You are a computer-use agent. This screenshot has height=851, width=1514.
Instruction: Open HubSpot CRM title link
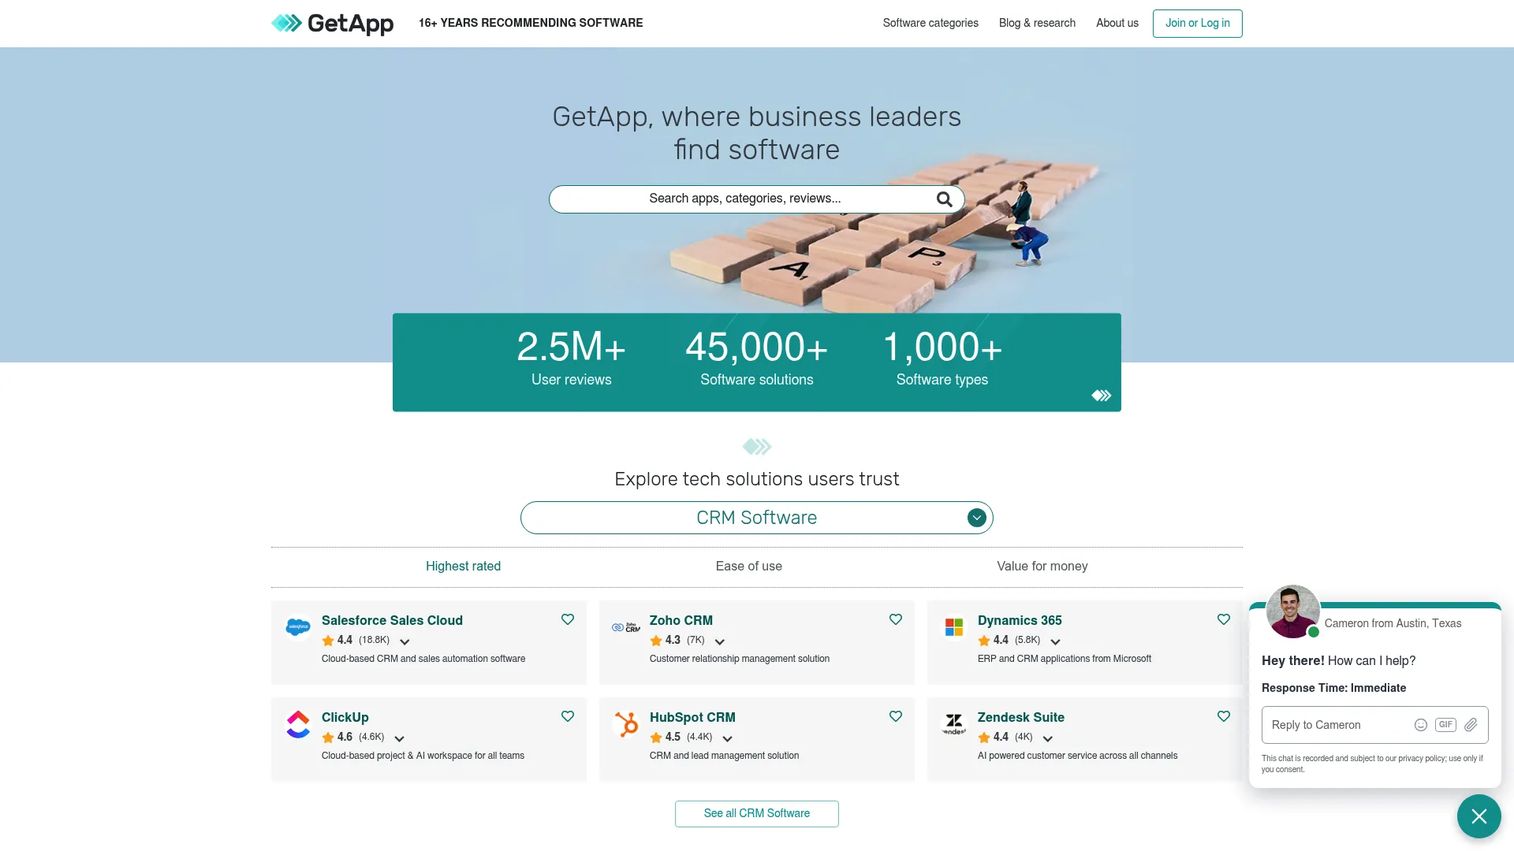tap(692, 717)
